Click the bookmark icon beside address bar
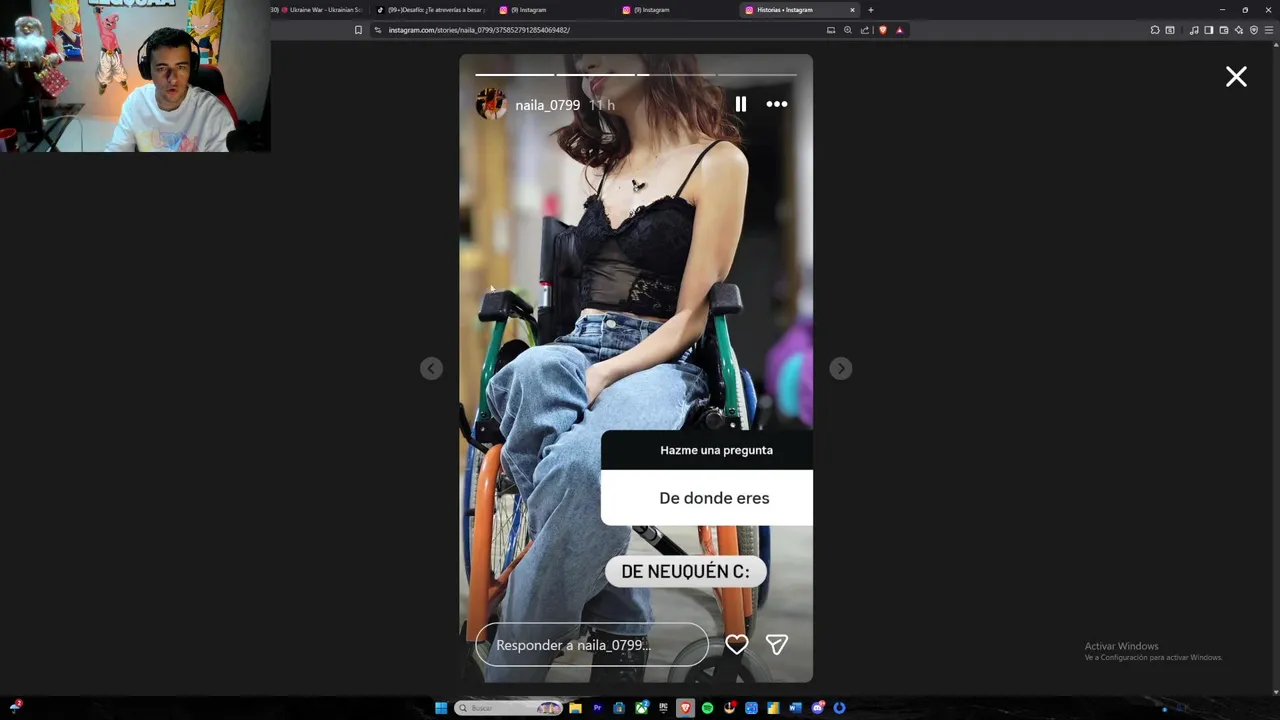Viewport: 1280px width, 720px height. [358, 30]
